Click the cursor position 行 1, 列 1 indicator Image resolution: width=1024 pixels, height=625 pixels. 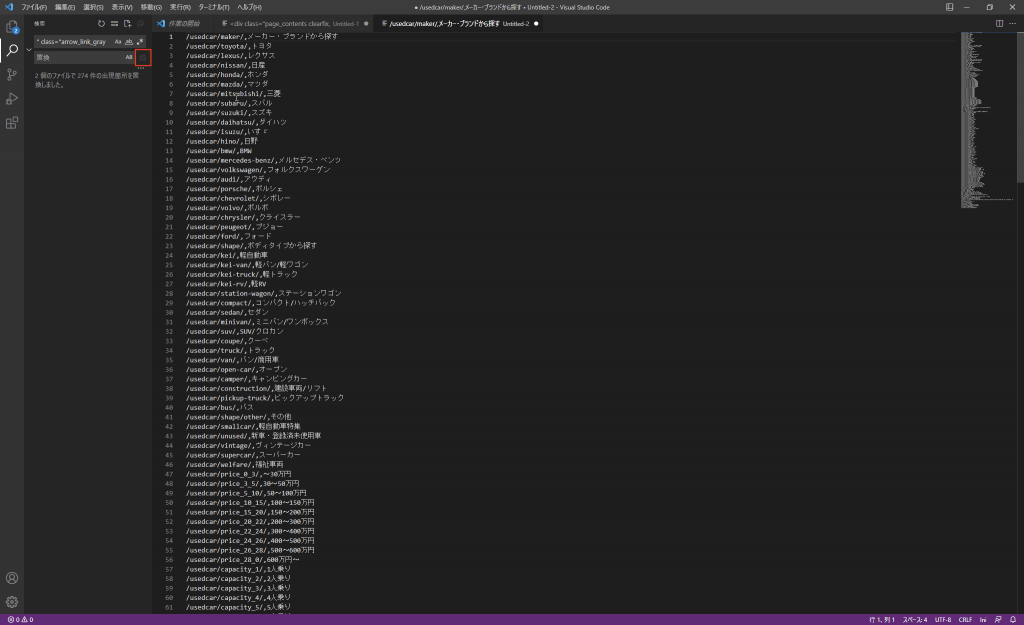(x=882, y=619)
